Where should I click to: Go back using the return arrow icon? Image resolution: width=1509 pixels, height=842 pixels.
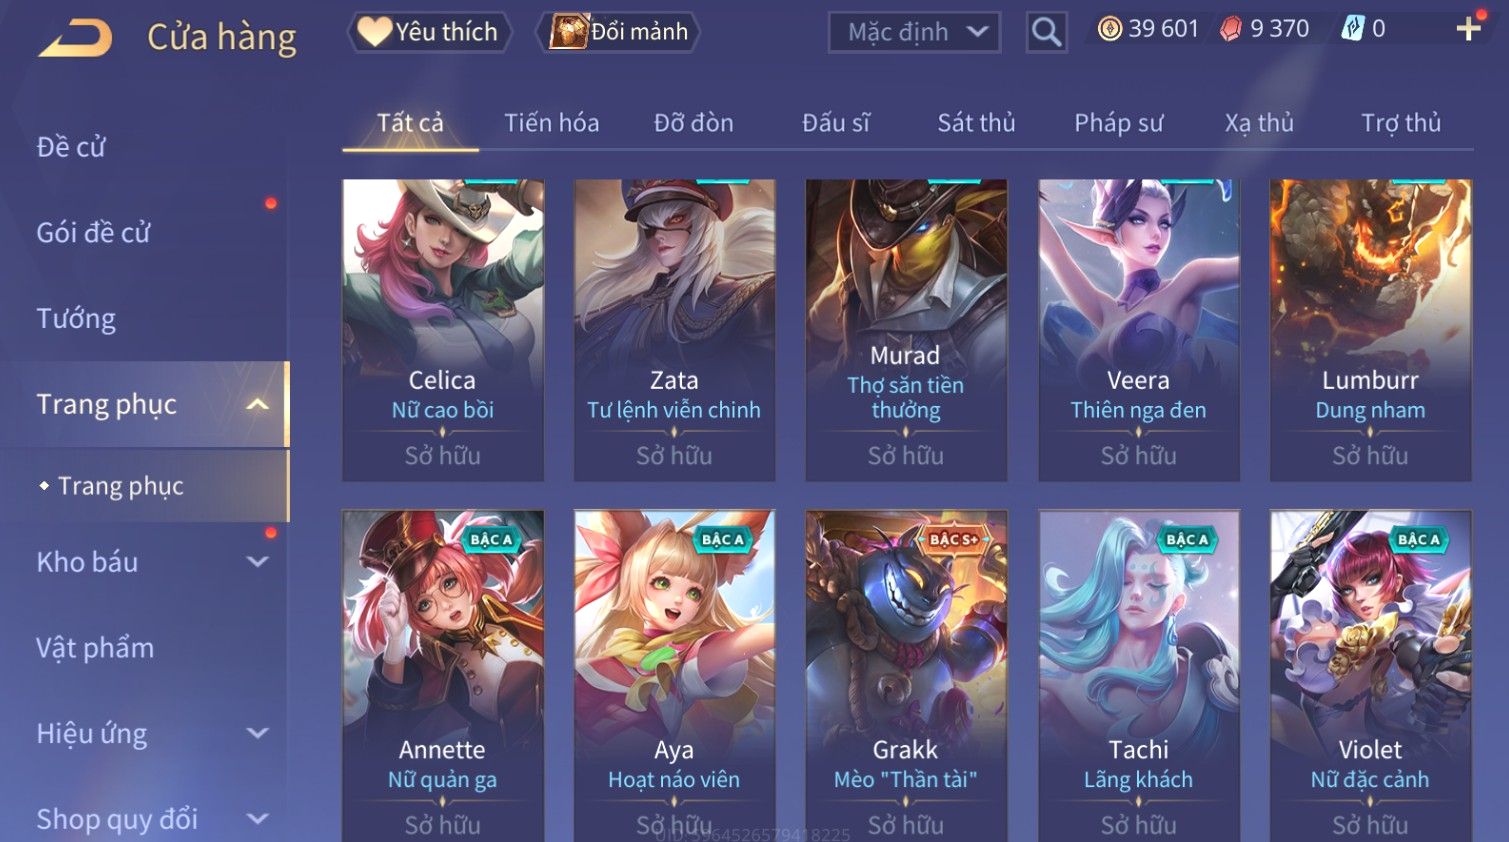point(75,39)
